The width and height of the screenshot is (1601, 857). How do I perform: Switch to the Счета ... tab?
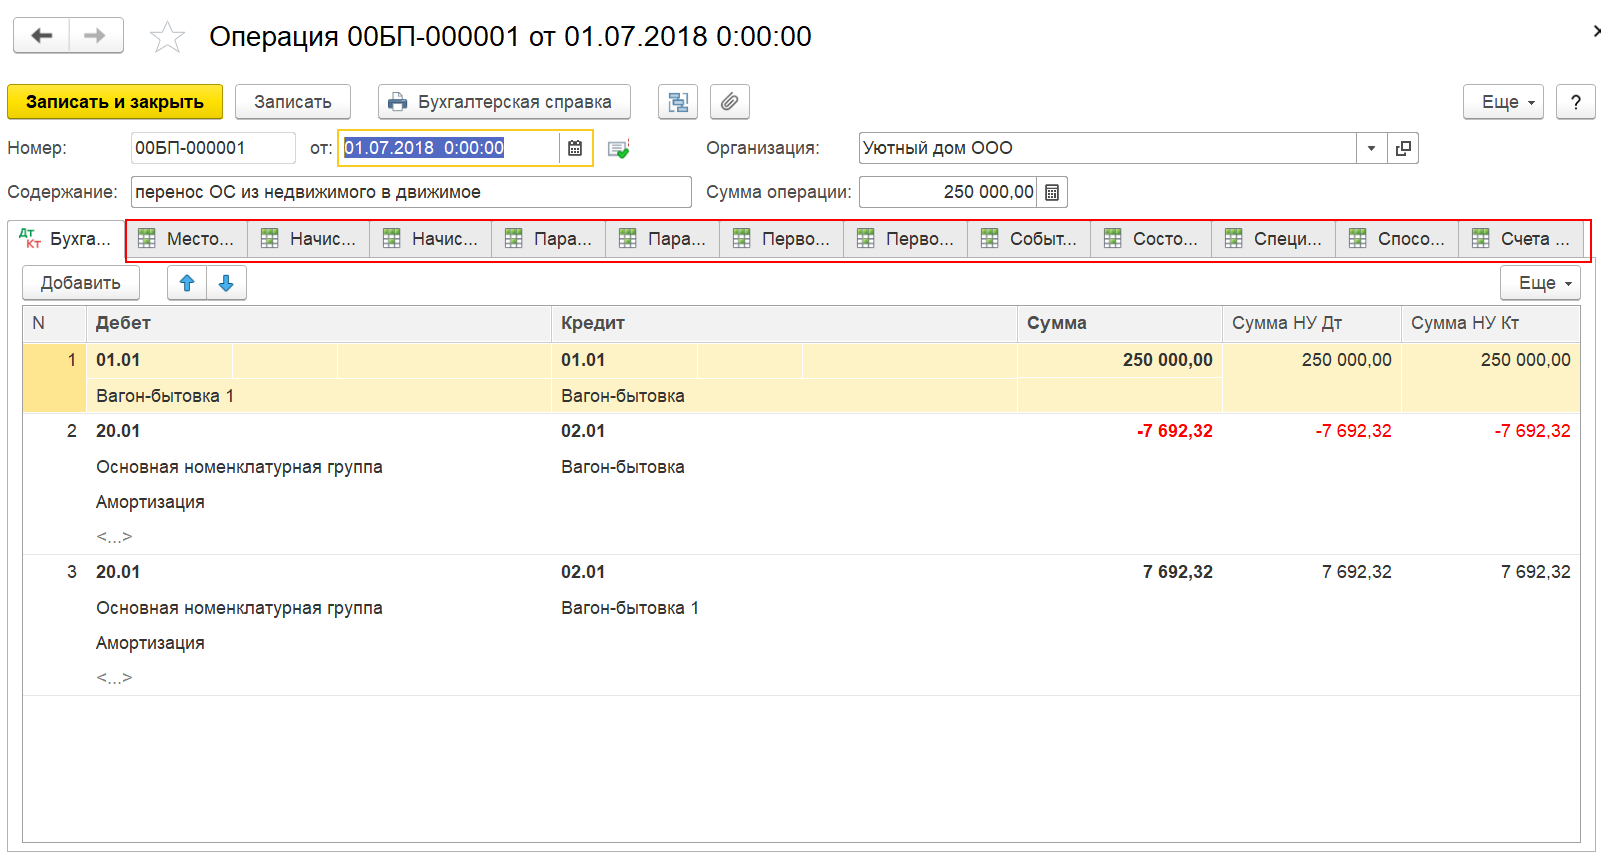point(1521,239)
